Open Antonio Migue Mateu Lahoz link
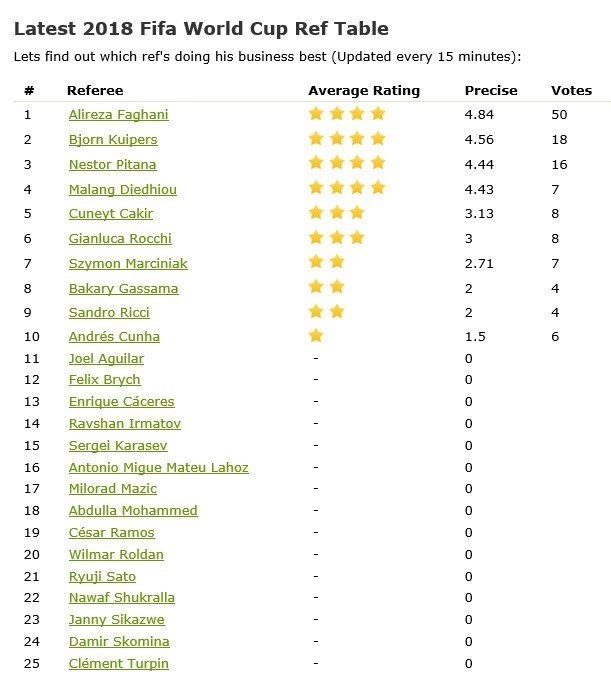 pyautogui.click(x=158, y=467)
